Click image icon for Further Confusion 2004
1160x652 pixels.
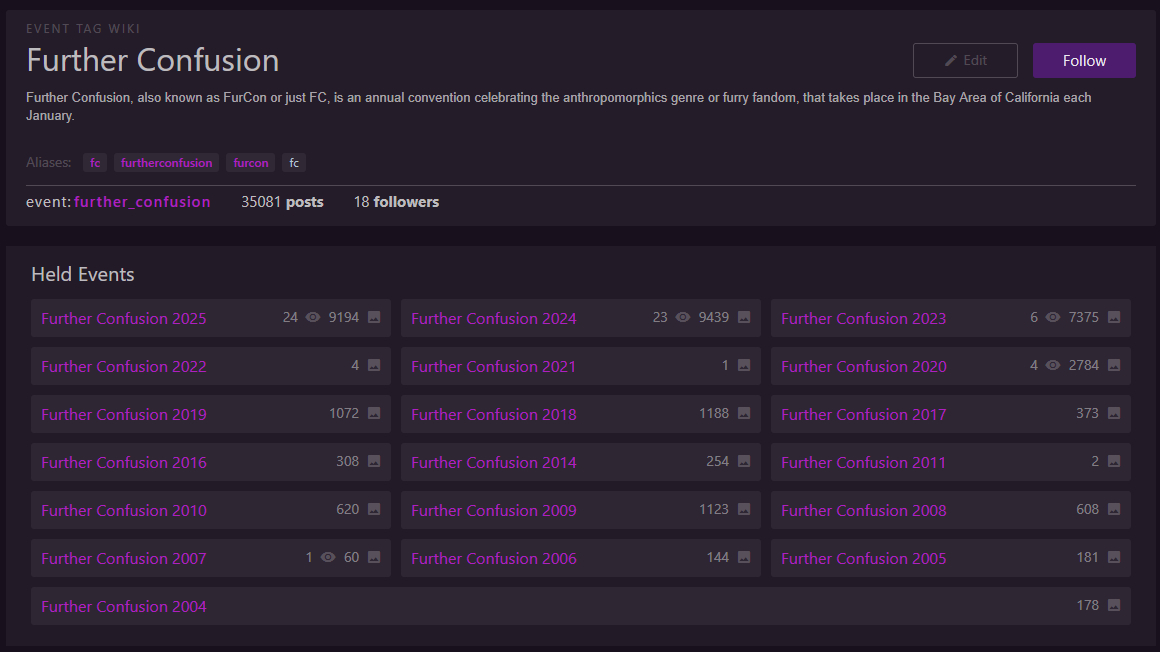coord(1114,605)
